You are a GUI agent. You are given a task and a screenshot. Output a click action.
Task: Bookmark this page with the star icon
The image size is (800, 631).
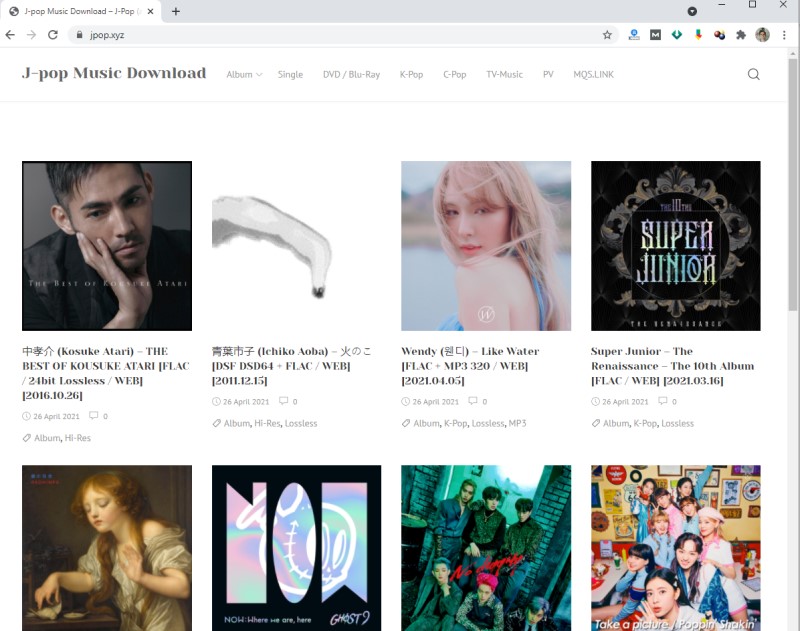coord(607,35)
